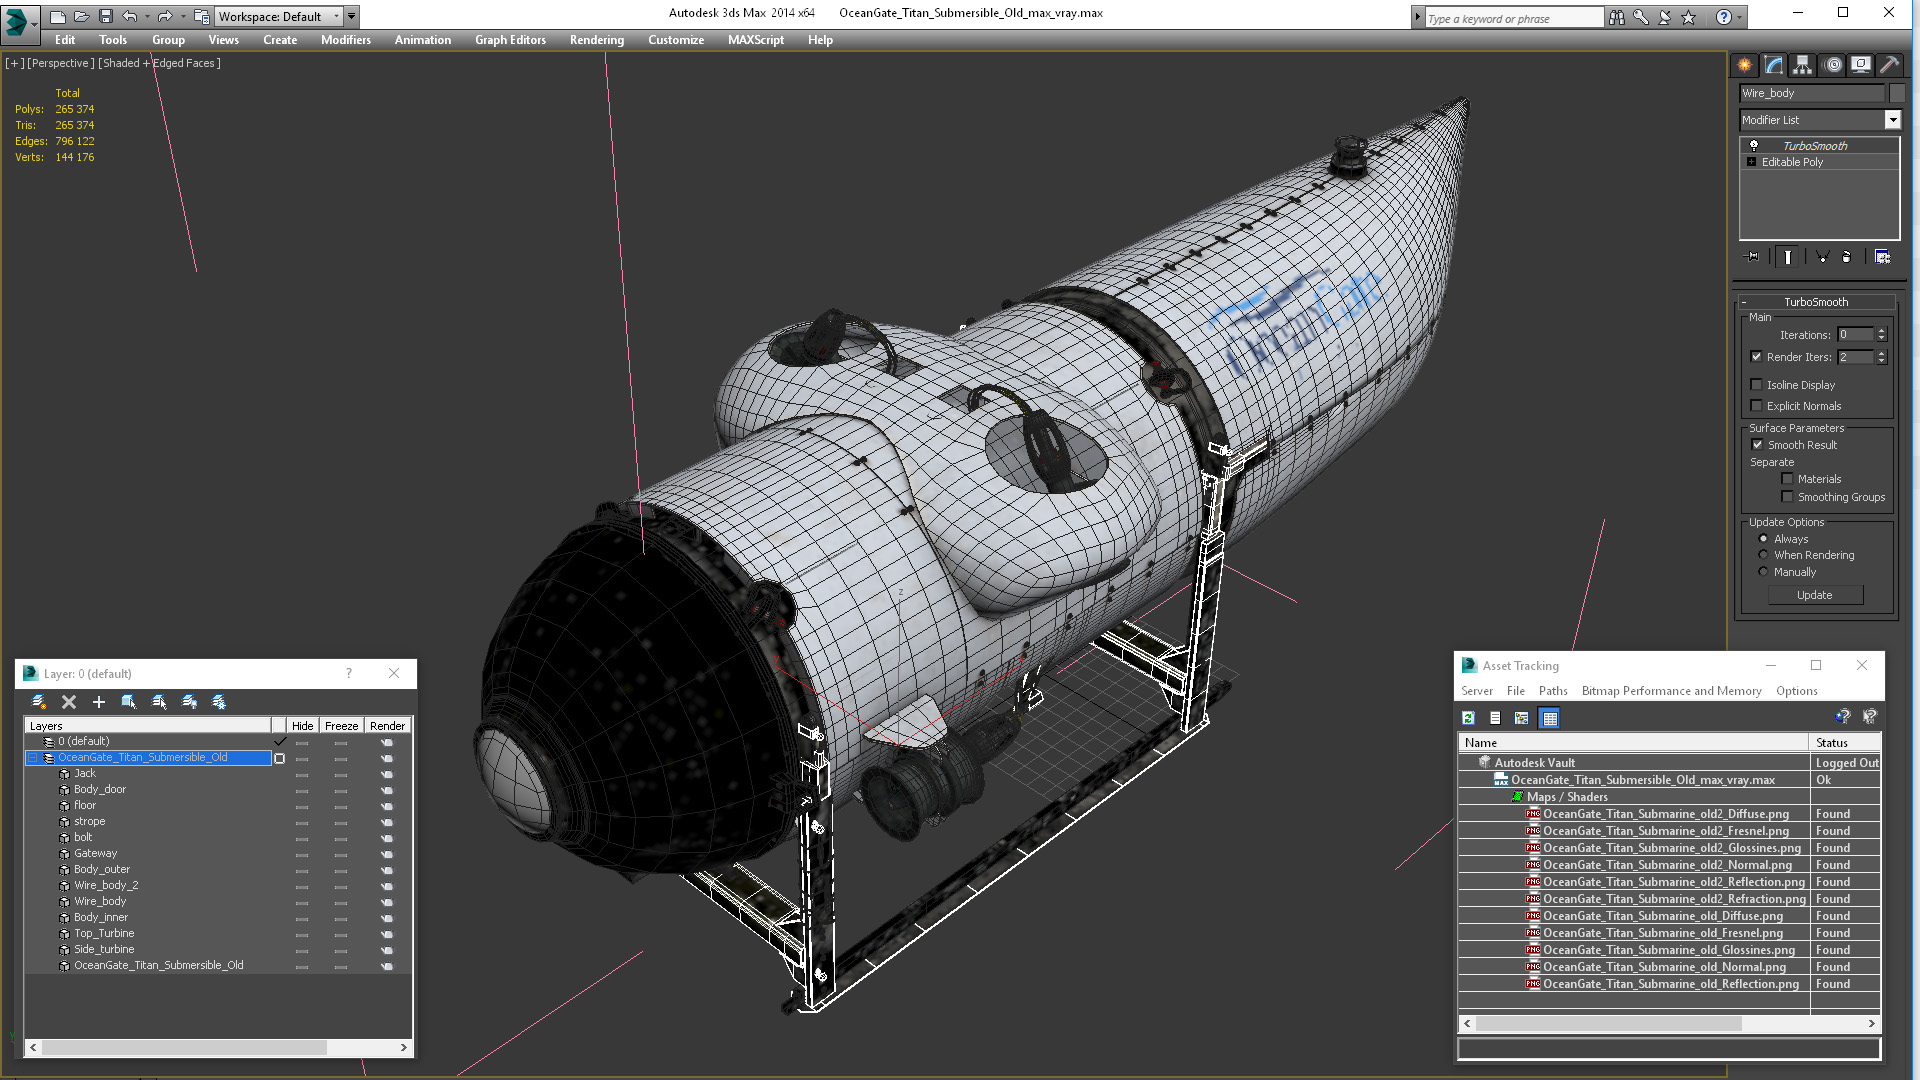Open the Create command panel tab
The width and height of the screenshot is (1920, 1080).
(x=1744, y=65)
